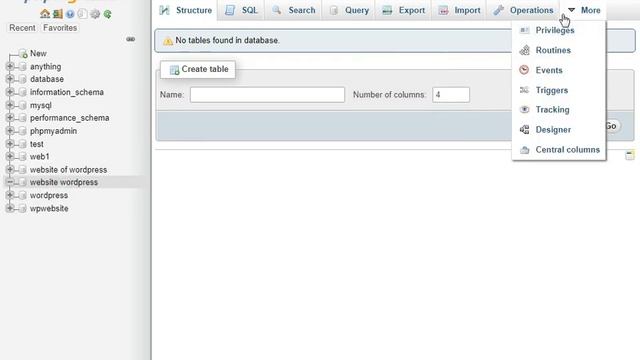Click New in the database tree
Image resolution: width=640 pixels, height=360 pixels.
click(x=38, y=53)
